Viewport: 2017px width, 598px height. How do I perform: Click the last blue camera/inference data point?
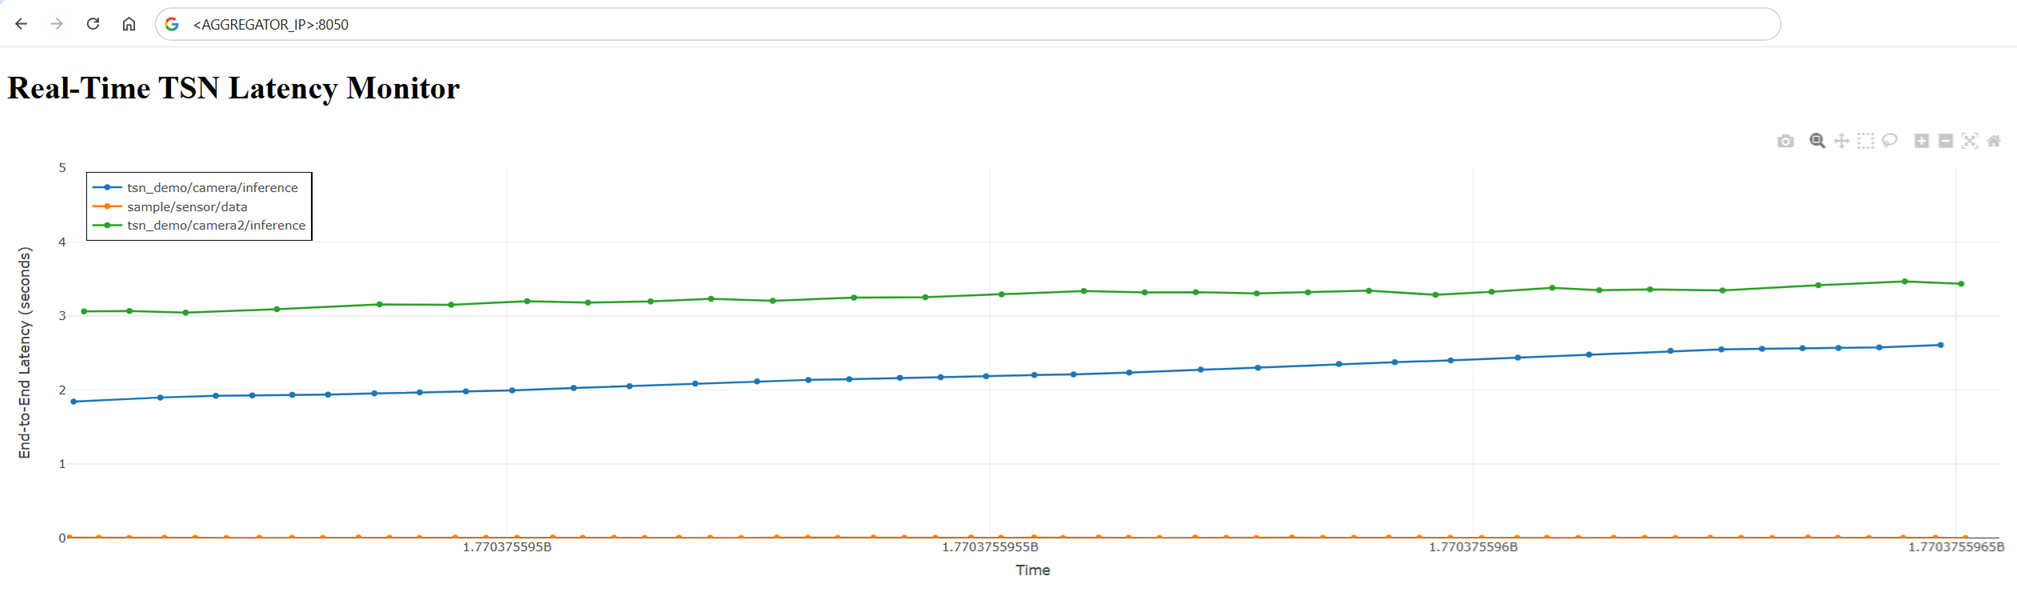coord(1941,345)
